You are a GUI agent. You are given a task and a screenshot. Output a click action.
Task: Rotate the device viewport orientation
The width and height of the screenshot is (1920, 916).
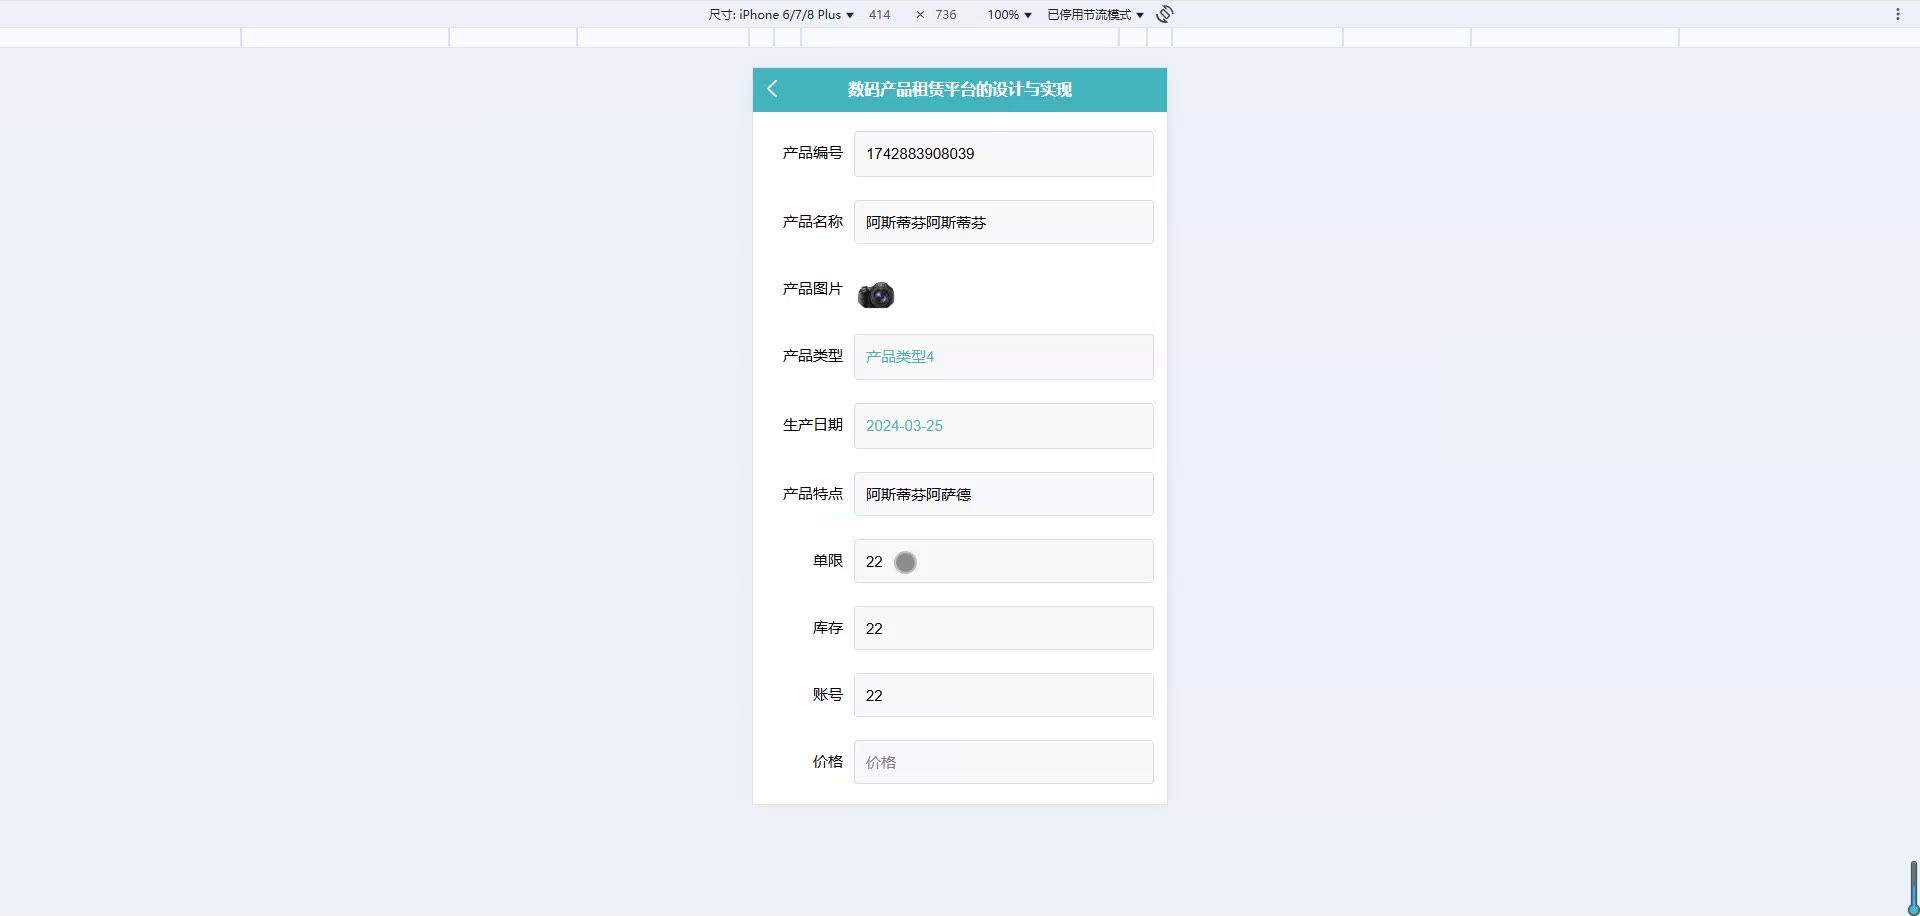[1165, 14]
